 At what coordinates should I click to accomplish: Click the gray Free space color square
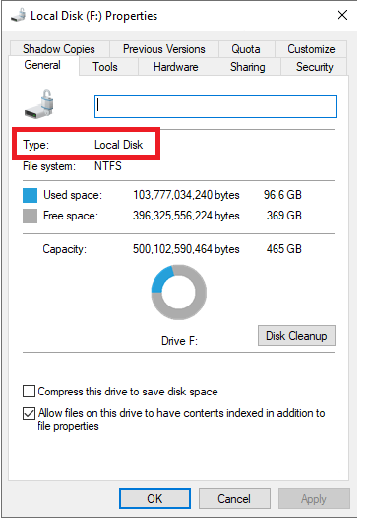[30, 216]
